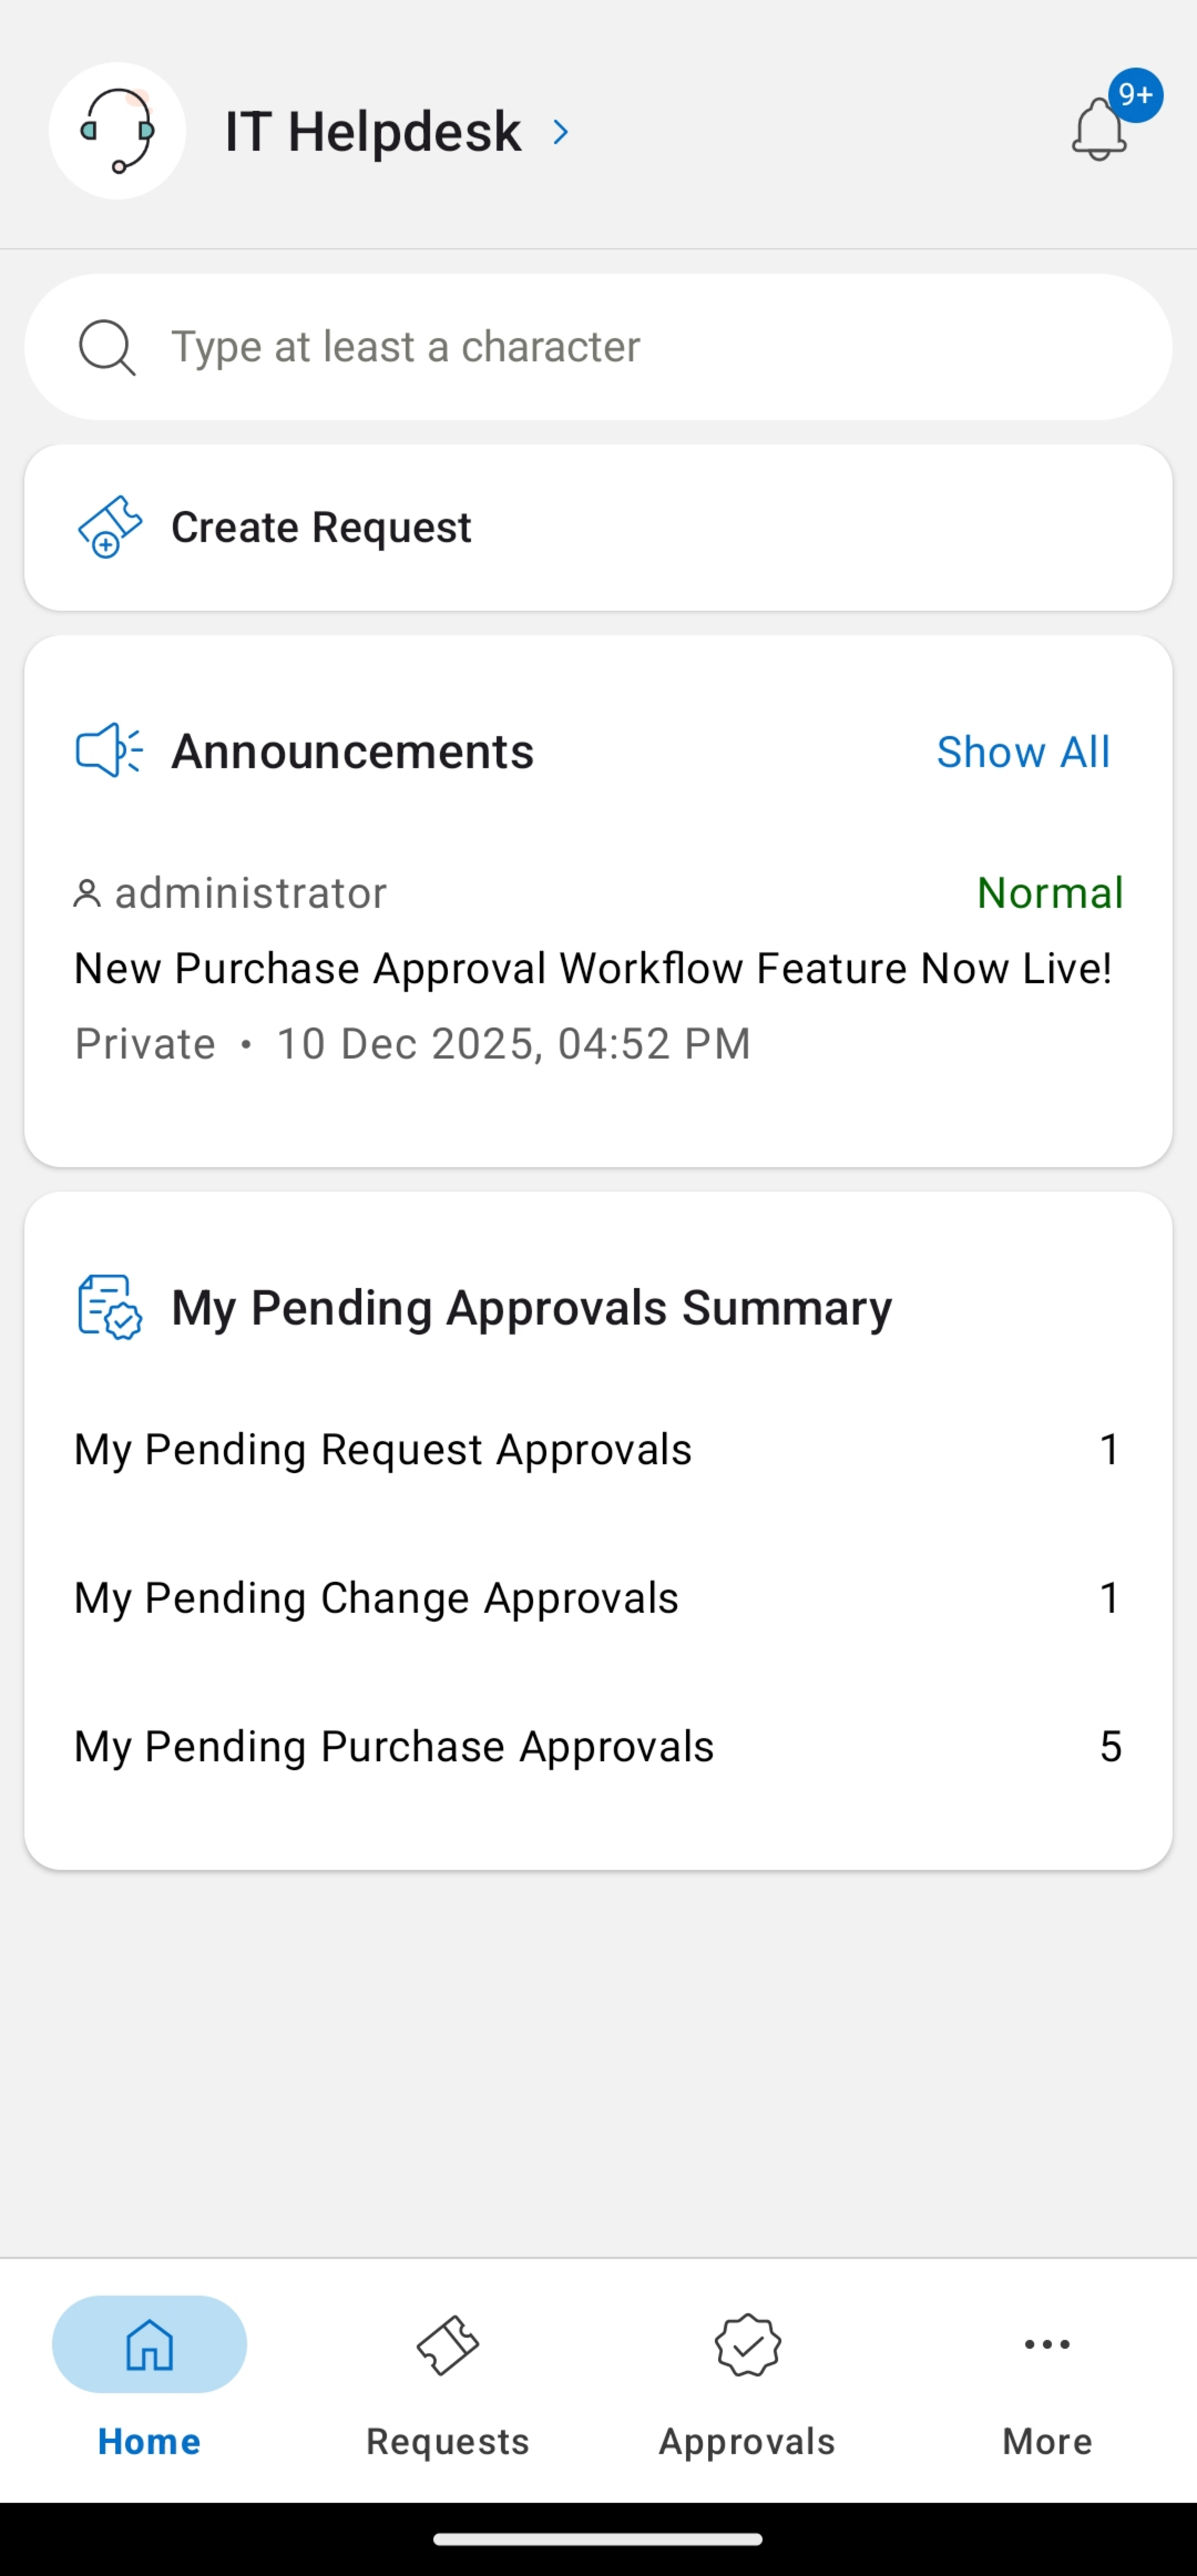1197x2576 pixels.
Task: Open the New Purchase Approval Workflow announcement
Action: [592, 968]
